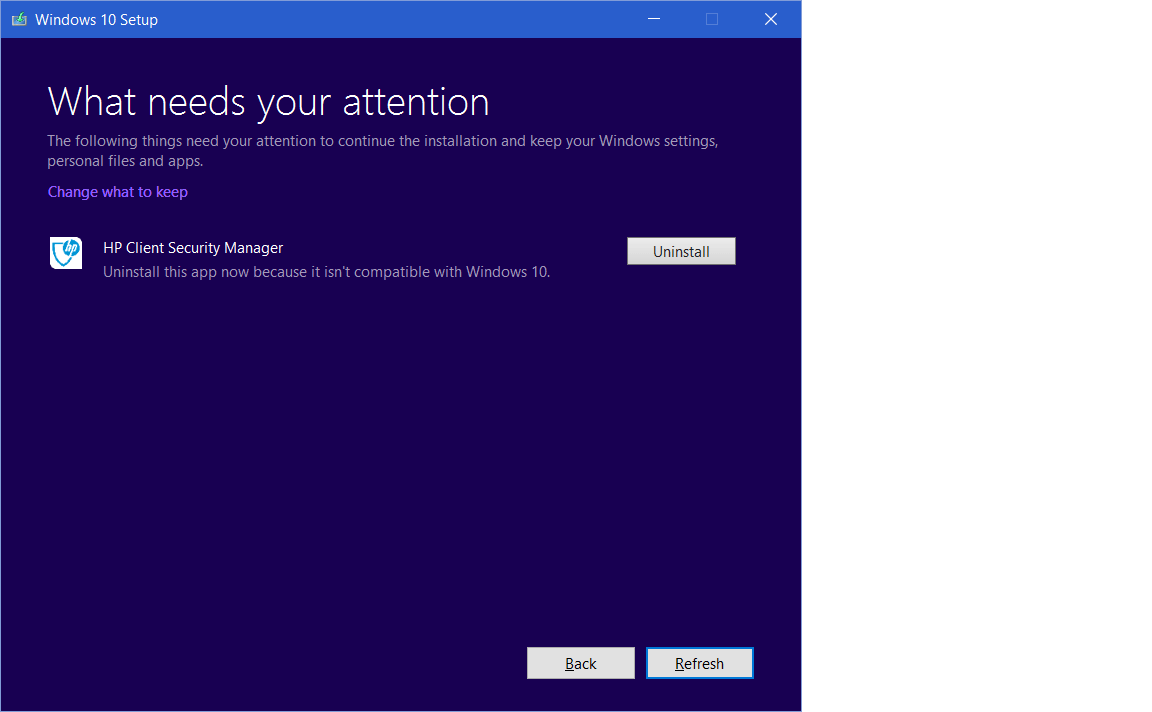Click the 'isn't compatible with Windows 10' message
Screen dimensions: 1152x712
(326, 272)
